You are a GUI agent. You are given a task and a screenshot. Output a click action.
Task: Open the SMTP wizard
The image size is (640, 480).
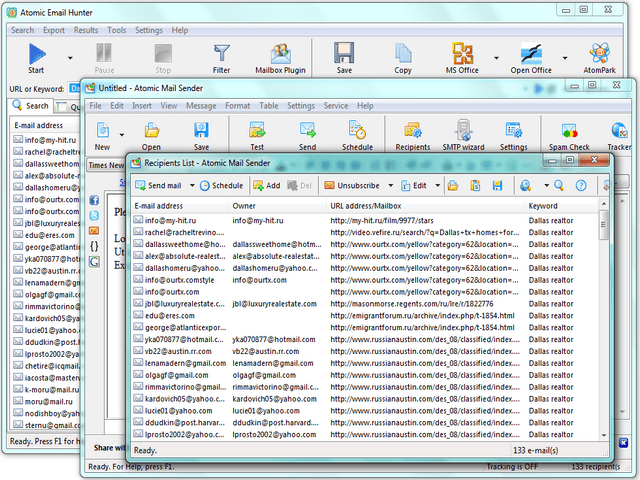(463, 135)
